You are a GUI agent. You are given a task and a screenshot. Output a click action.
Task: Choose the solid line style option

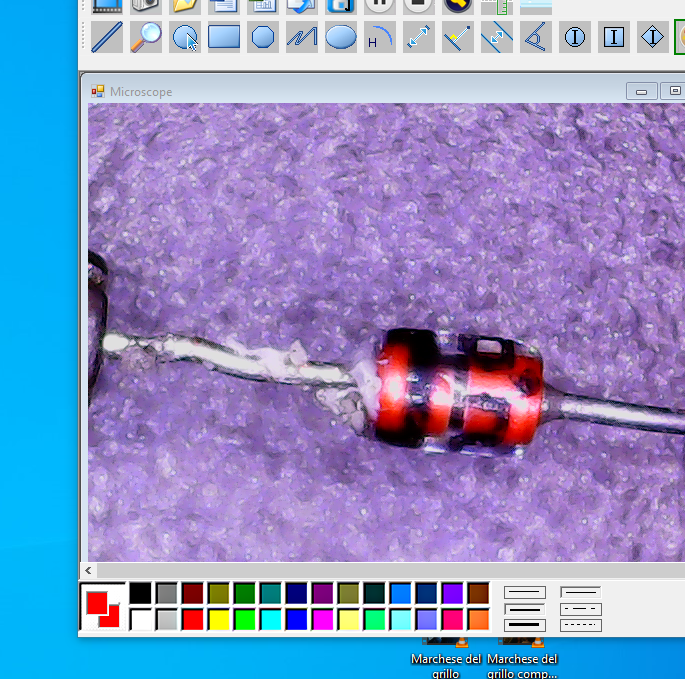point(581,592)
